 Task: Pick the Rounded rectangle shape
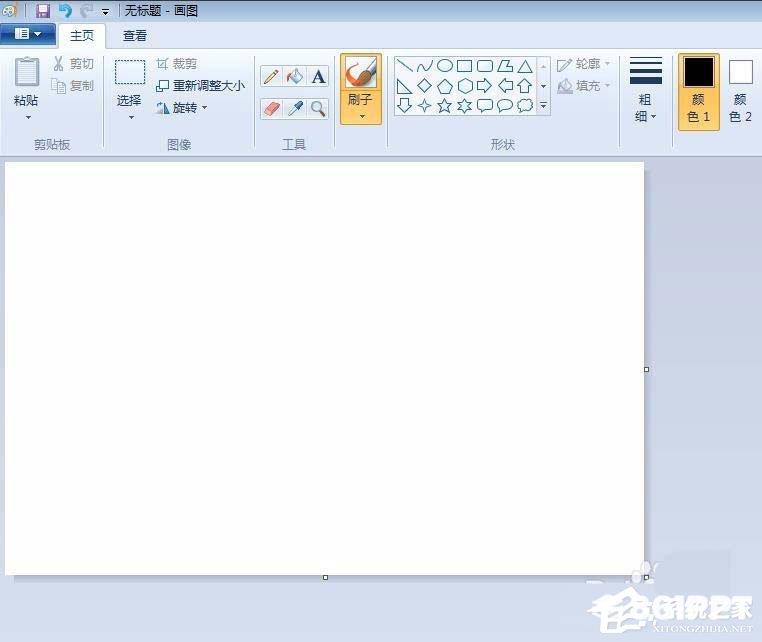[485, 66]
